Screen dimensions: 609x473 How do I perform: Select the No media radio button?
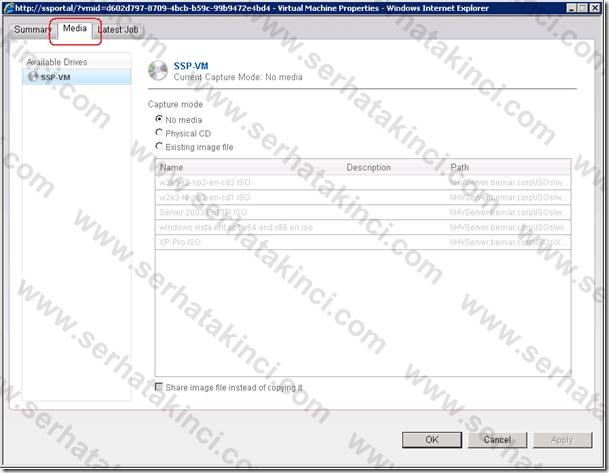click(158, 119)
